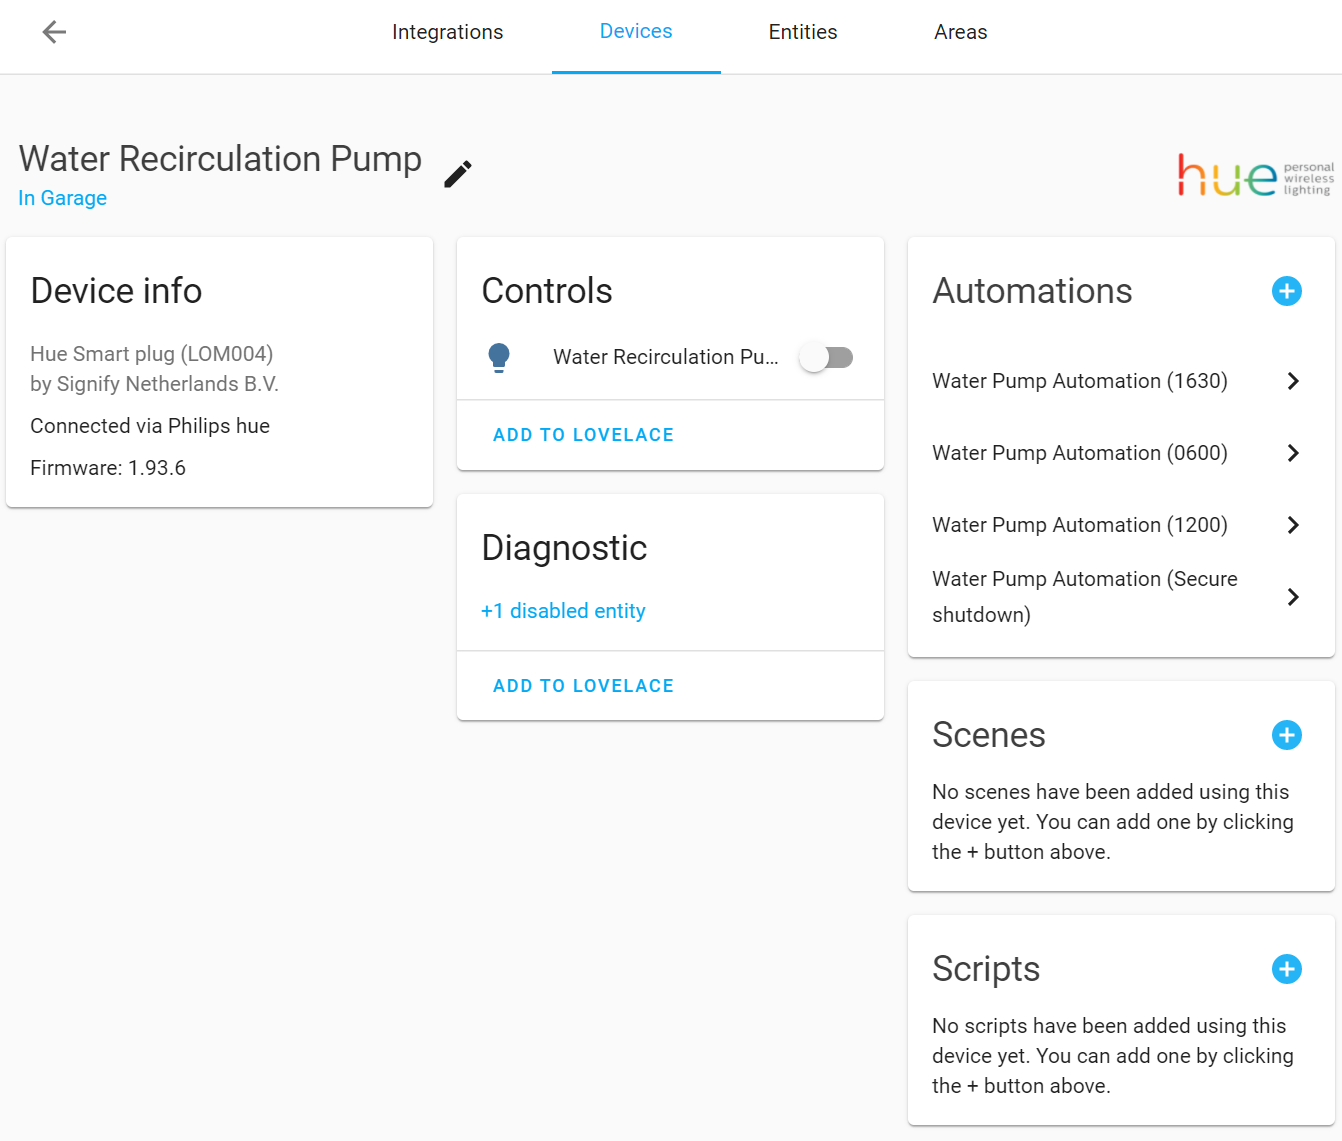Screen dimensions: 1342x1141
Task: Show the +1 disabled entity link
Action: (x=563, y=611)
